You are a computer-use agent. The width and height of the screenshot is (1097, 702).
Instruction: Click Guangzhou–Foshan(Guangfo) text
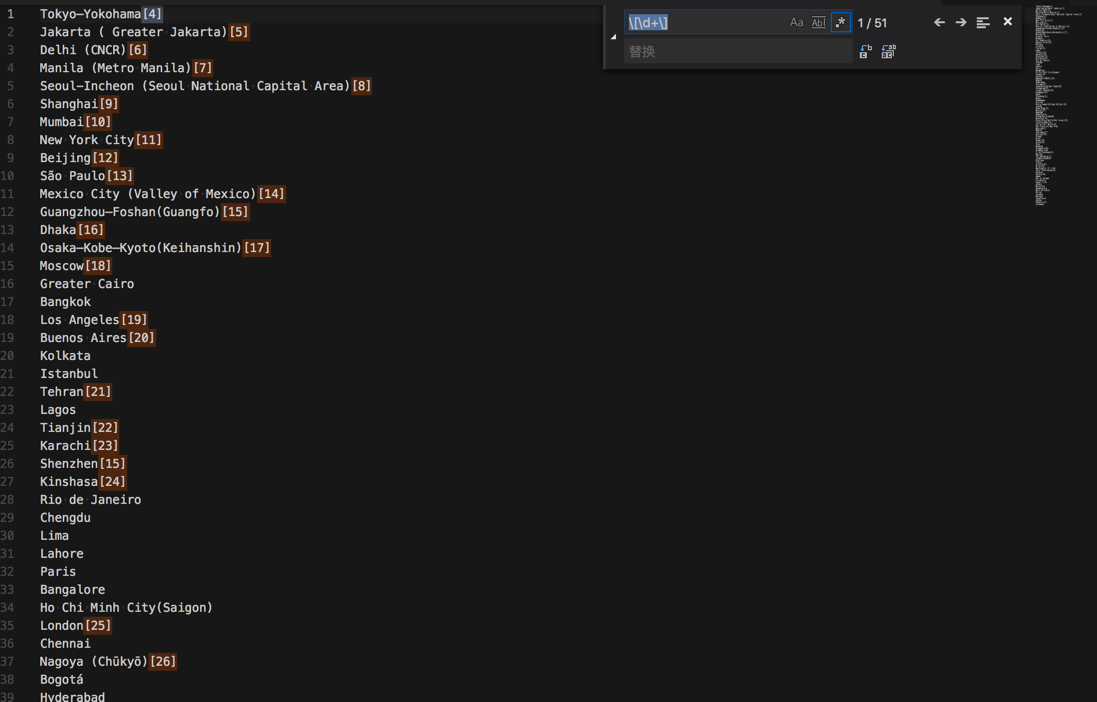129,211
